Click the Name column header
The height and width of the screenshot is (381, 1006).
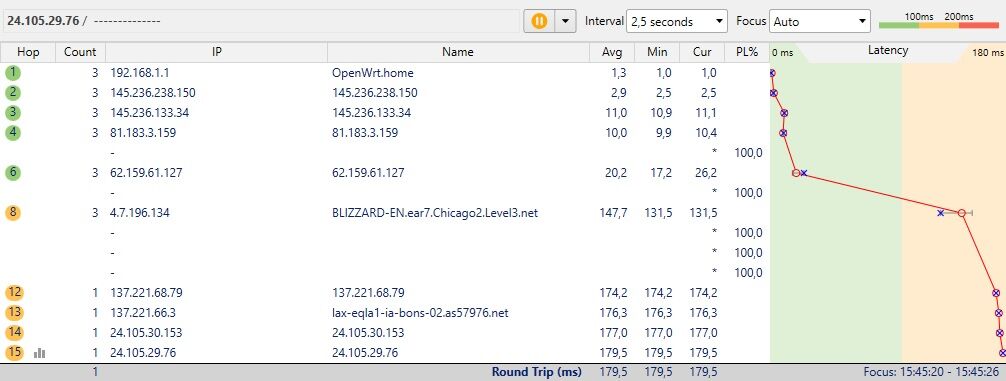pyautogui.click(x=458, y=52)
